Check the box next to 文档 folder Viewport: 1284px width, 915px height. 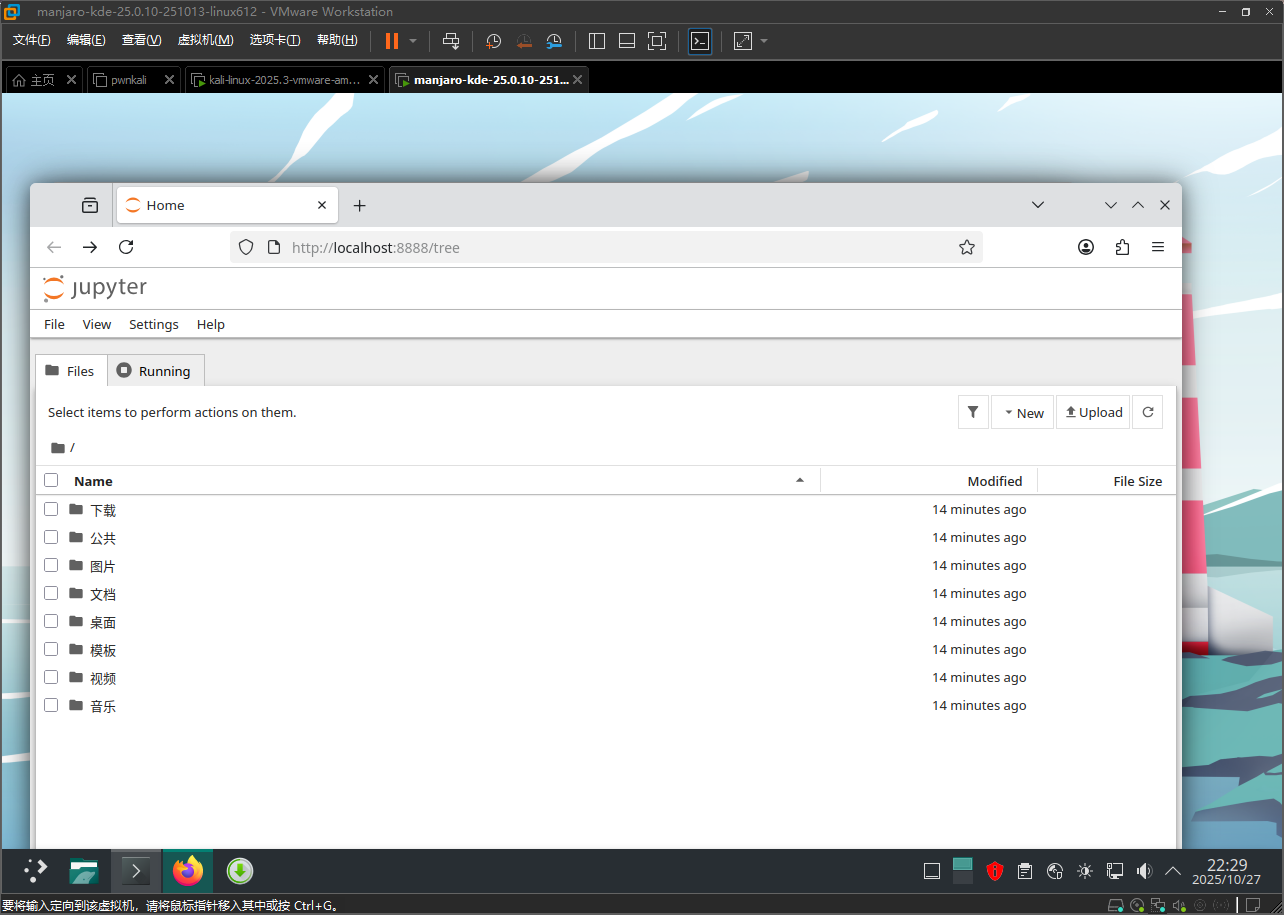pos(51,594)
